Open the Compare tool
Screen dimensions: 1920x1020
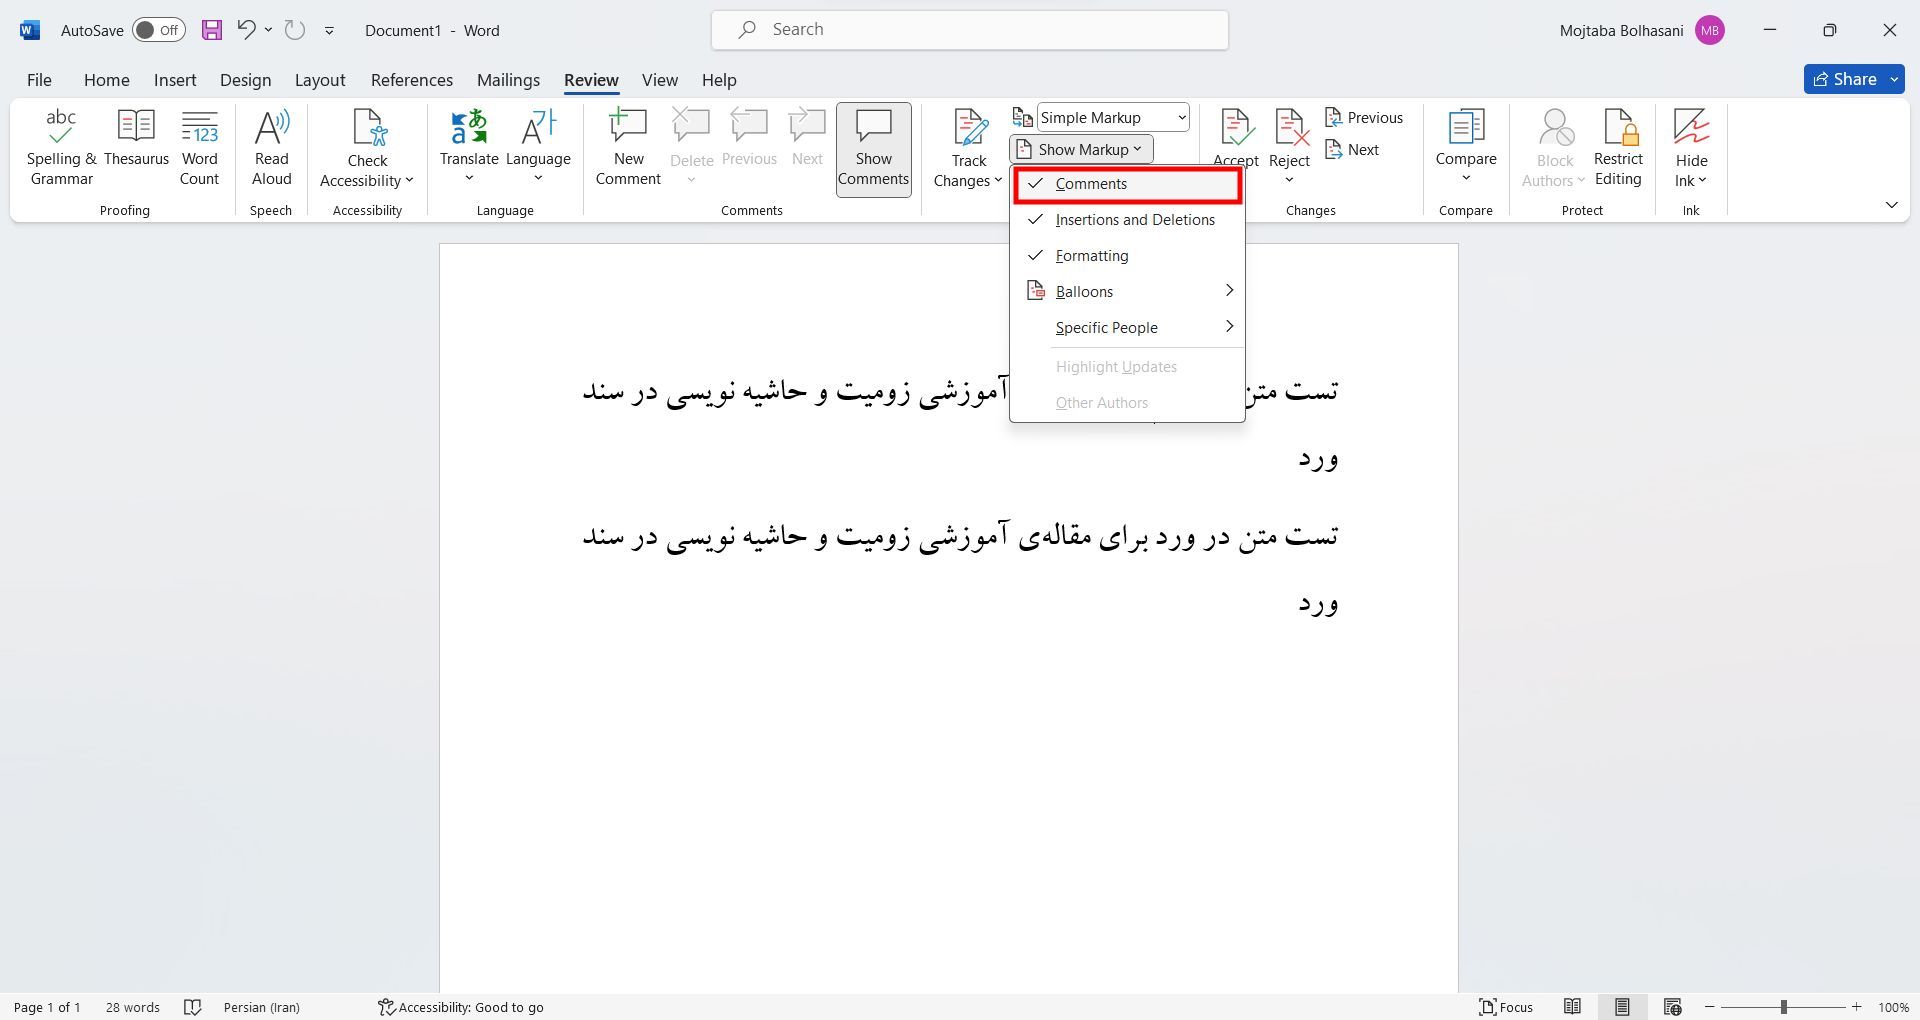(x=1464, y=148)
